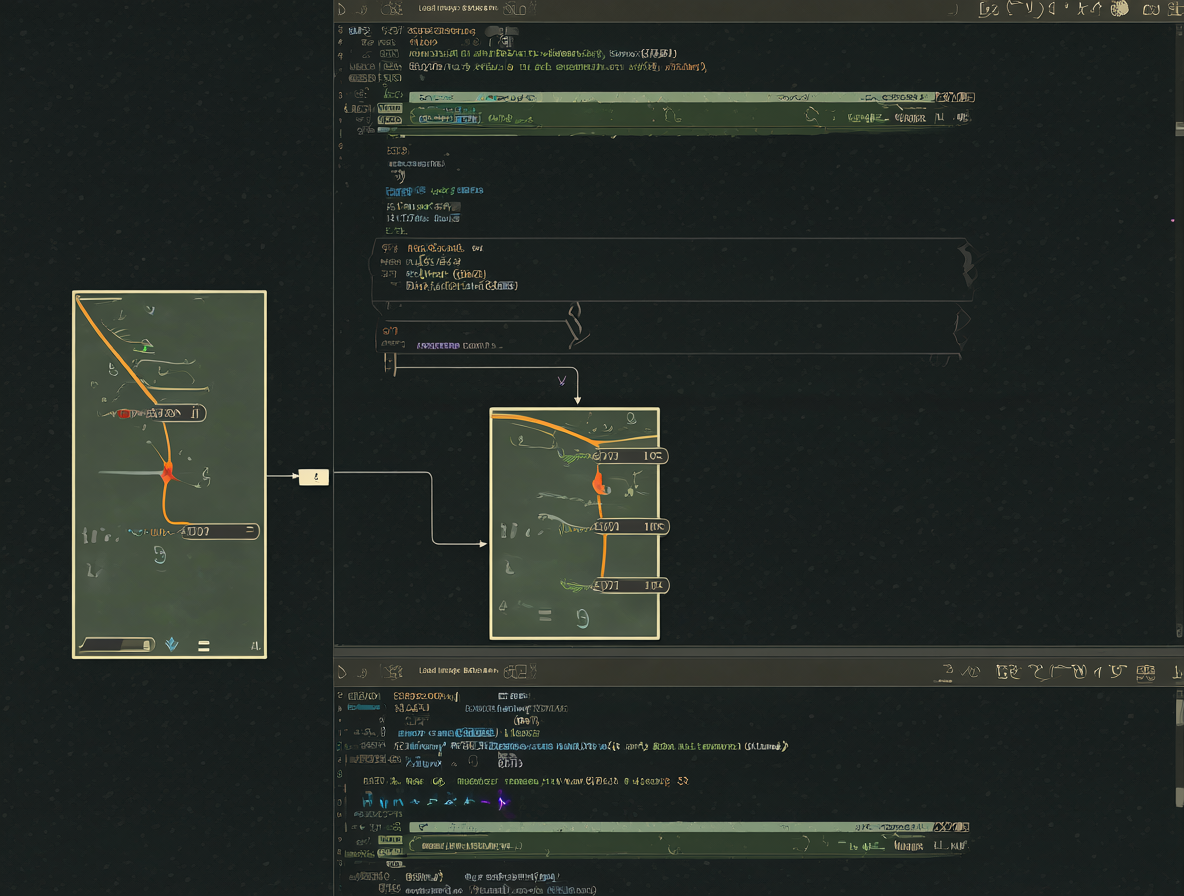Select the orange node on the right panel's orange curve
The image size is (1184, 896).
pos(599,482)
